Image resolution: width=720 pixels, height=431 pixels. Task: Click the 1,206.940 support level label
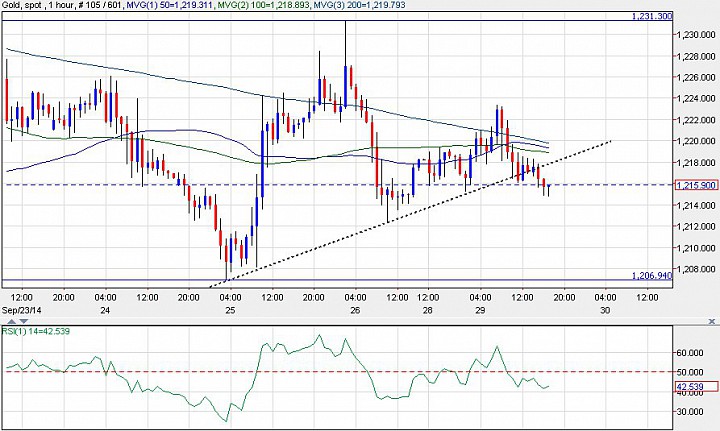(x=652, y=275)
